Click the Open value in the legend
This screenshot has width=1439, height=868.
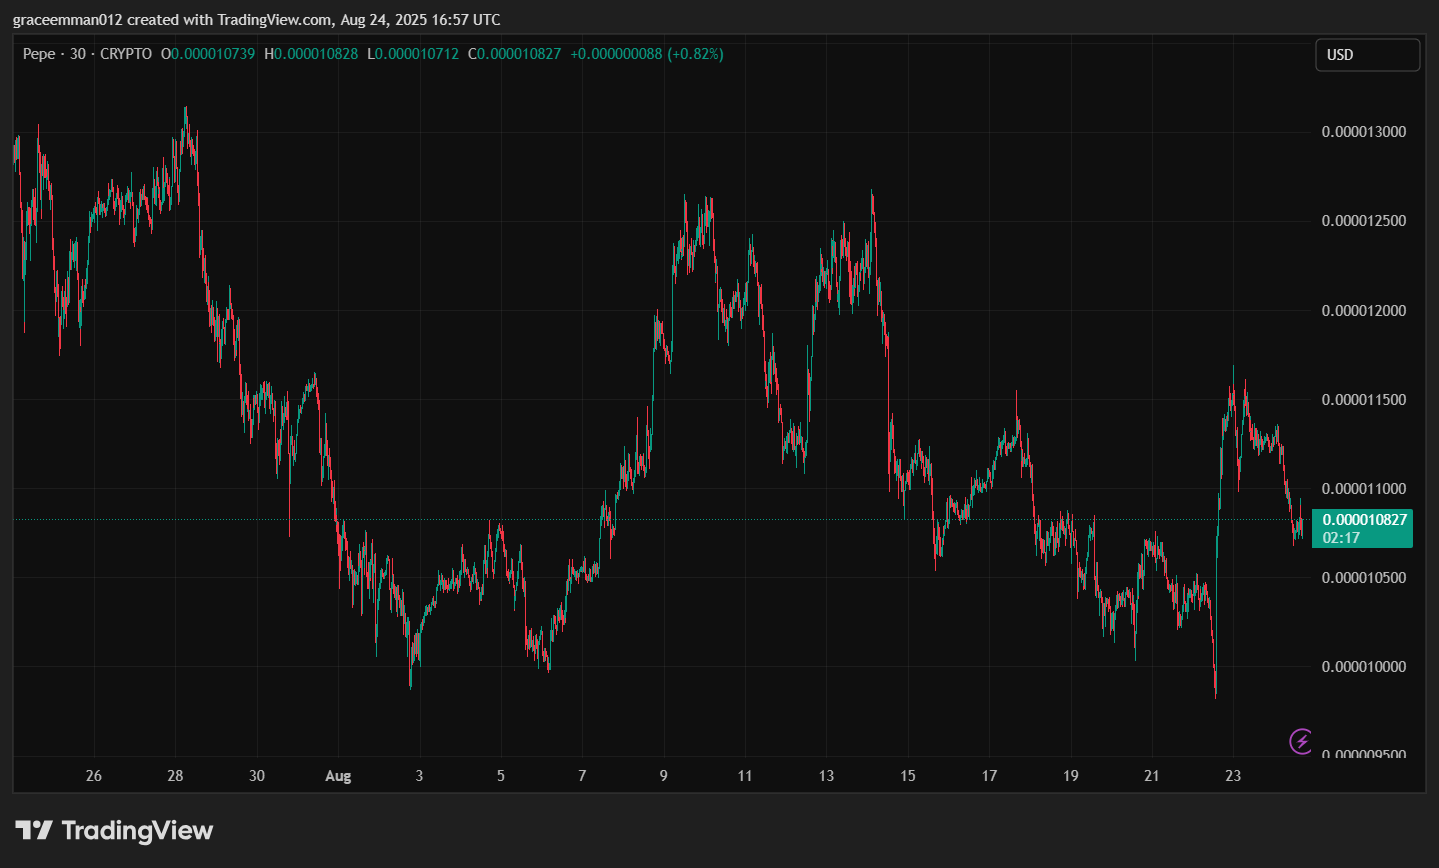212,54
